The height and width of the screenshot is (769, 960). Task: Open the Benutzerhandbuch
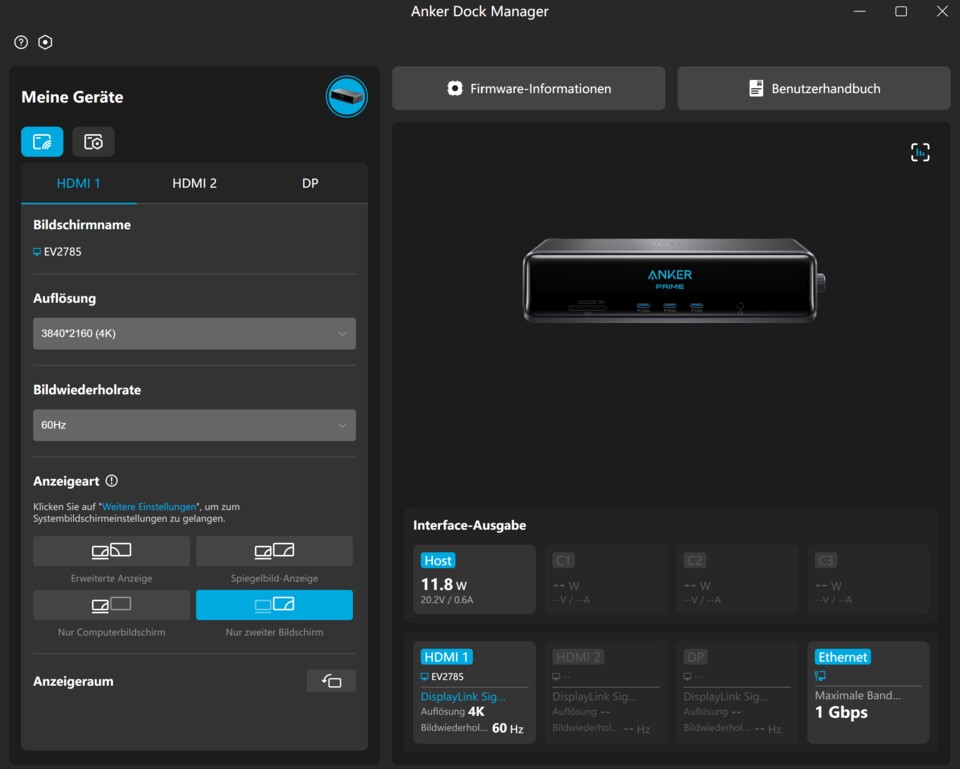point(814,88)
